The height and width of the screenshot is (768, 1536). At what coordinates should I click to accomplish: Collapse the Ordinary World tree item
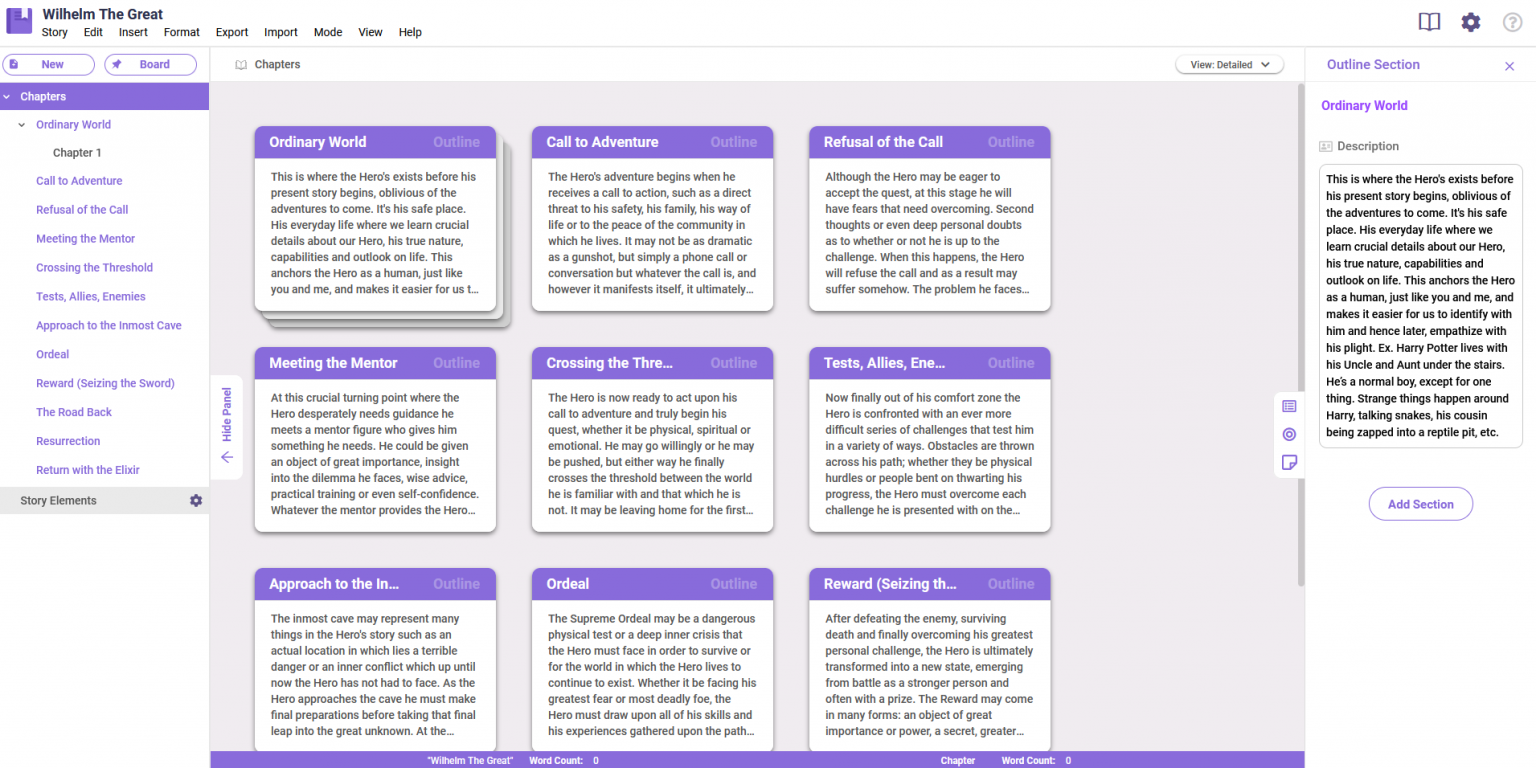(x=22, y=124)
